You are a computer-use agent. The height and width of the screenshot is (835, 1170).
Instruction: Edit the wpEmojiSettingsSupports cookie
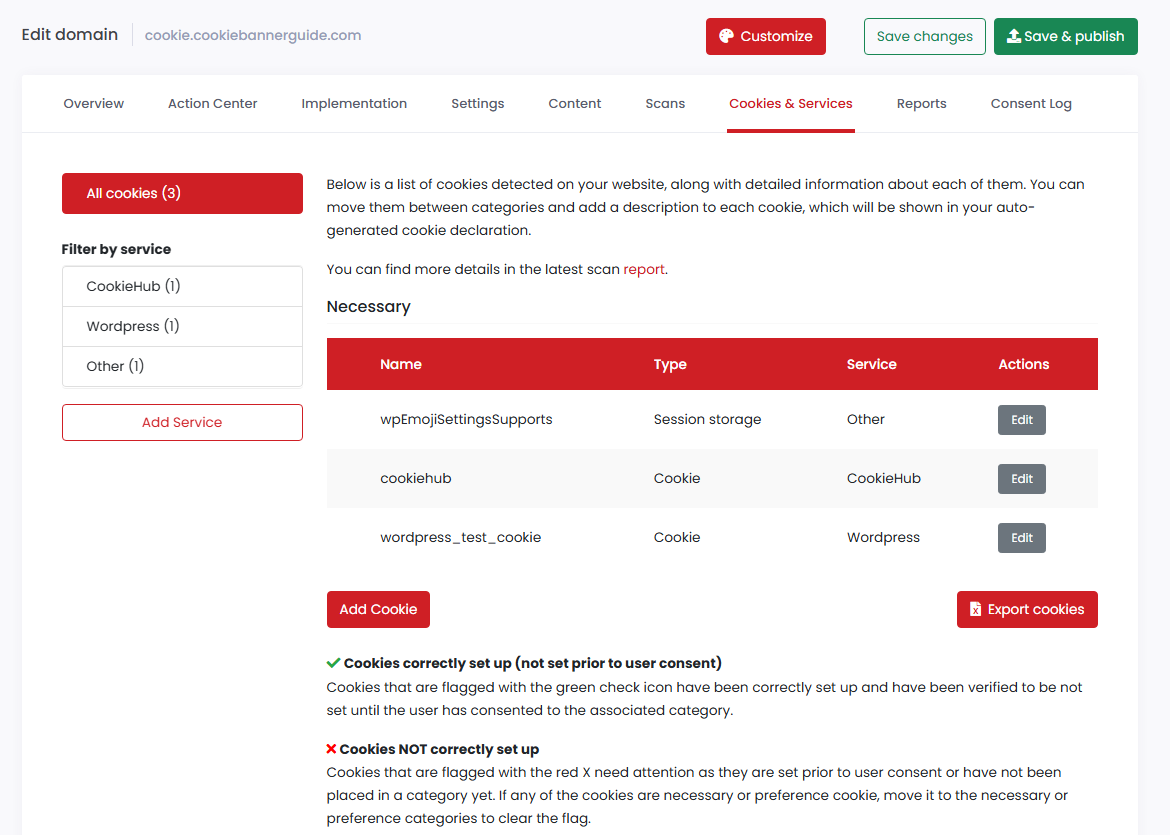[x=1022, y=419]
